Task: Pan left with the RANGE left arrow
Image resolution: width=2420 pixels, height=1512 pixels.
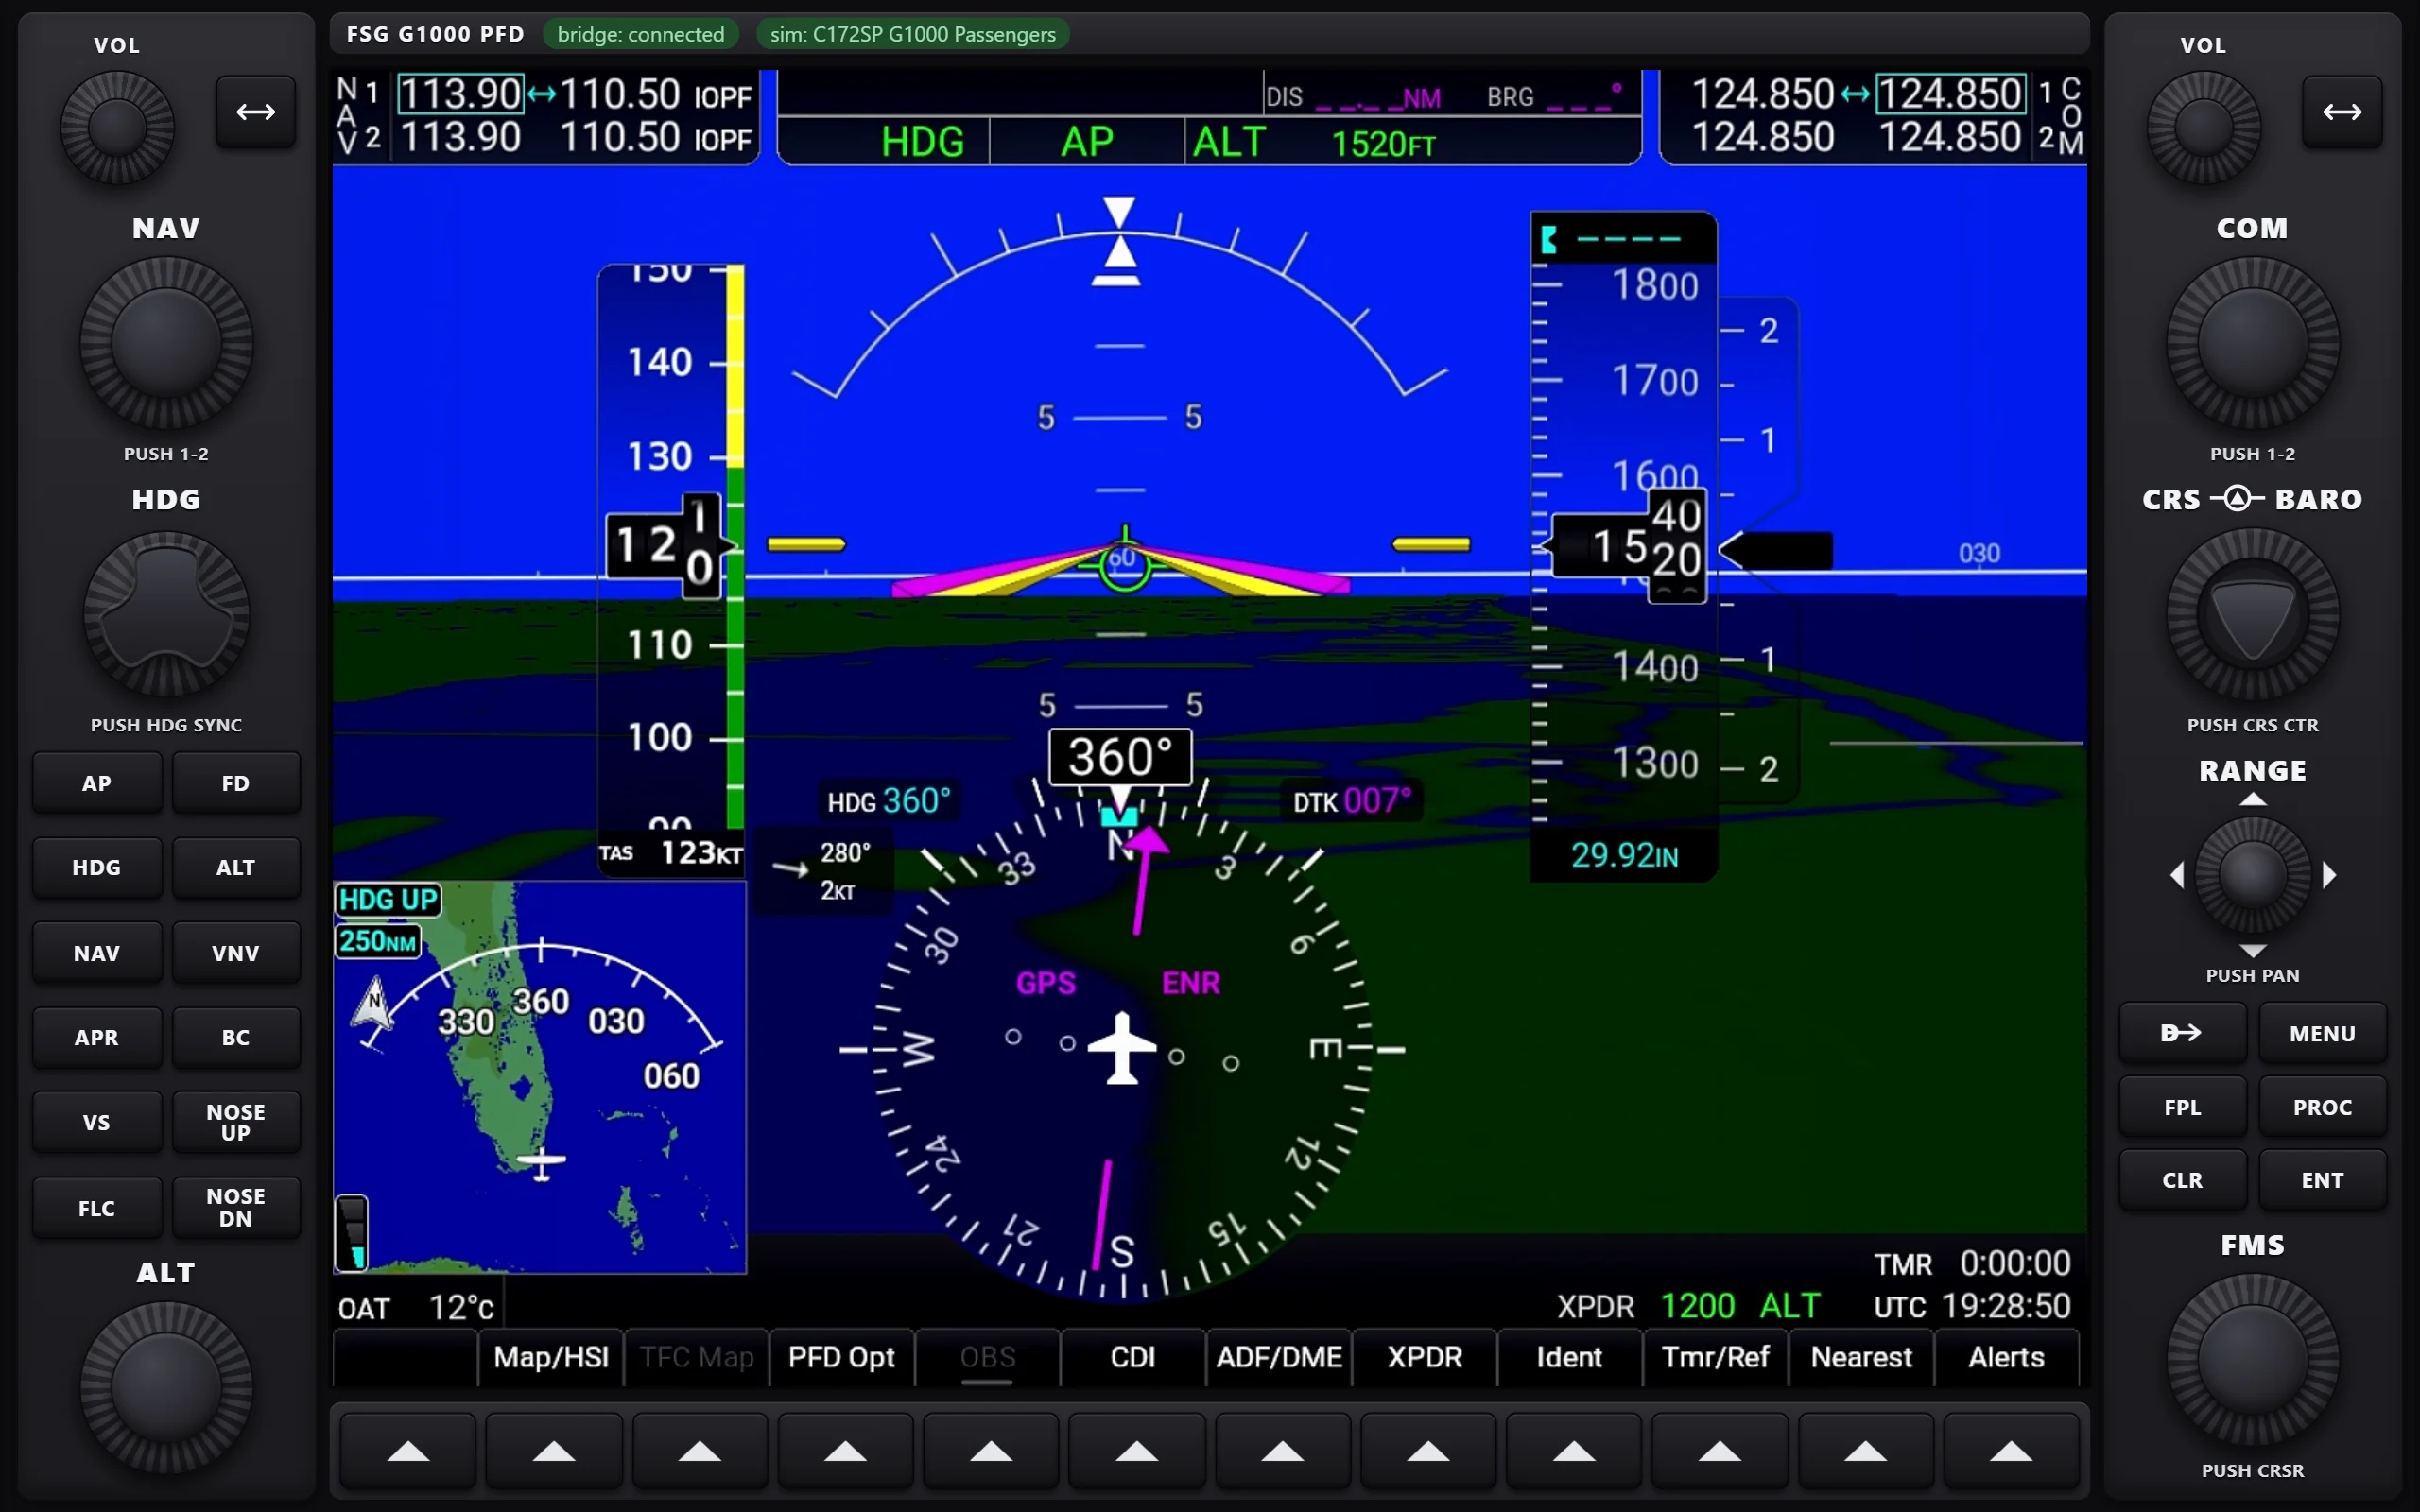Action: 2177,875
